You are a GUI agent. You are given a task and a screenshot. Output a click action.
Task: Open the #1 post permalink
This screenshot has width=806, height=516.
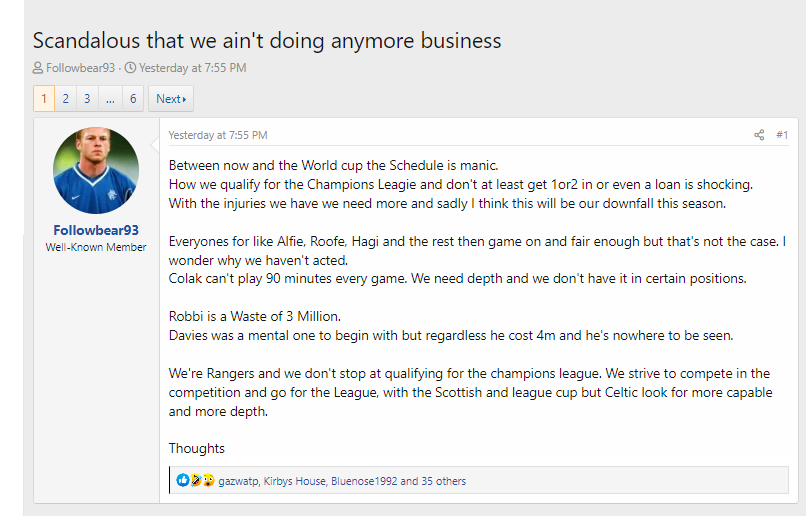pyautogui.click(x=782, y=135)
